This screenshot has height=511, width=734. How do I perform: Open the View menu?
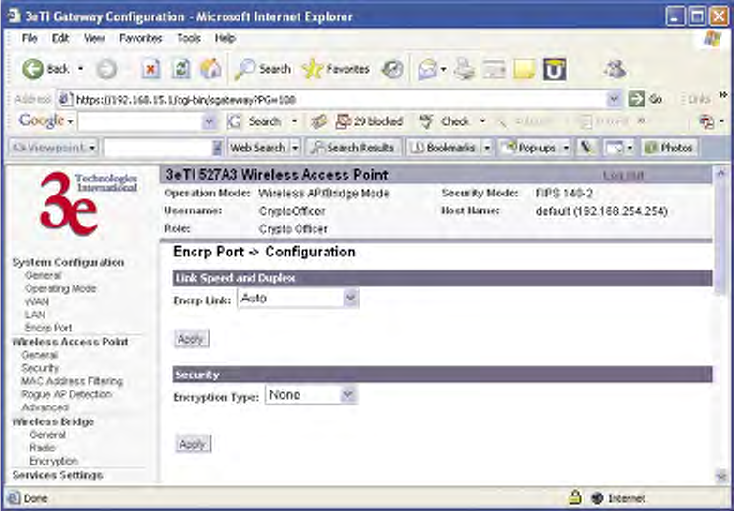94,38
